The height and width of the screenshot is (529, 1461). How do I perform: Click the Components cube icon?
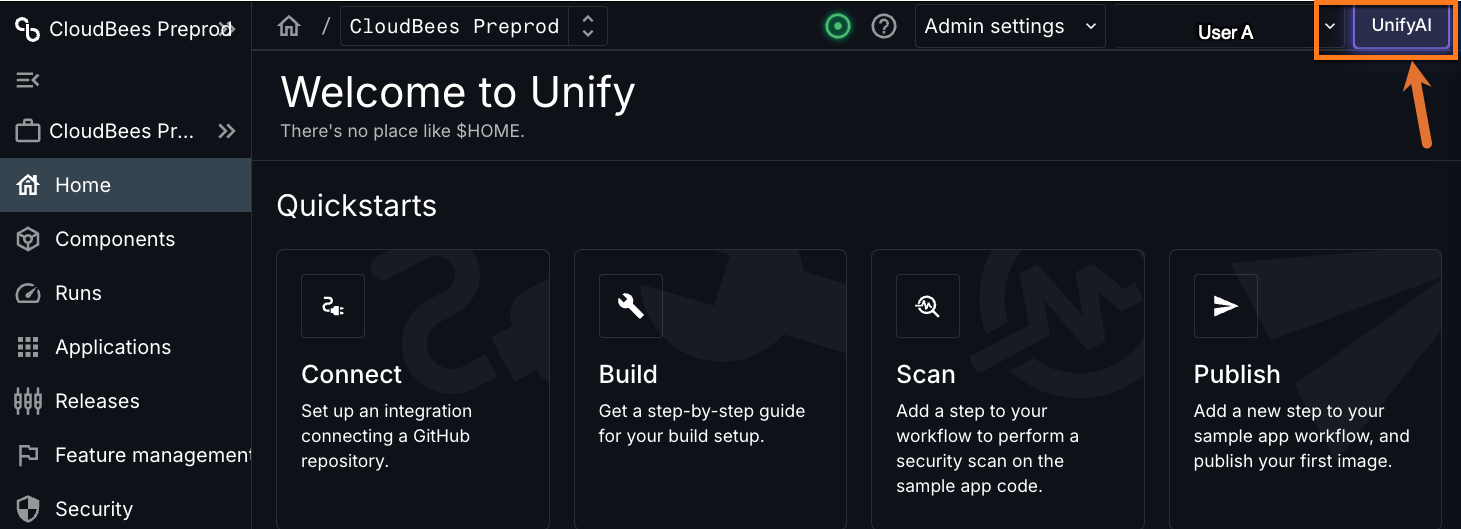(x=28, y=239)
